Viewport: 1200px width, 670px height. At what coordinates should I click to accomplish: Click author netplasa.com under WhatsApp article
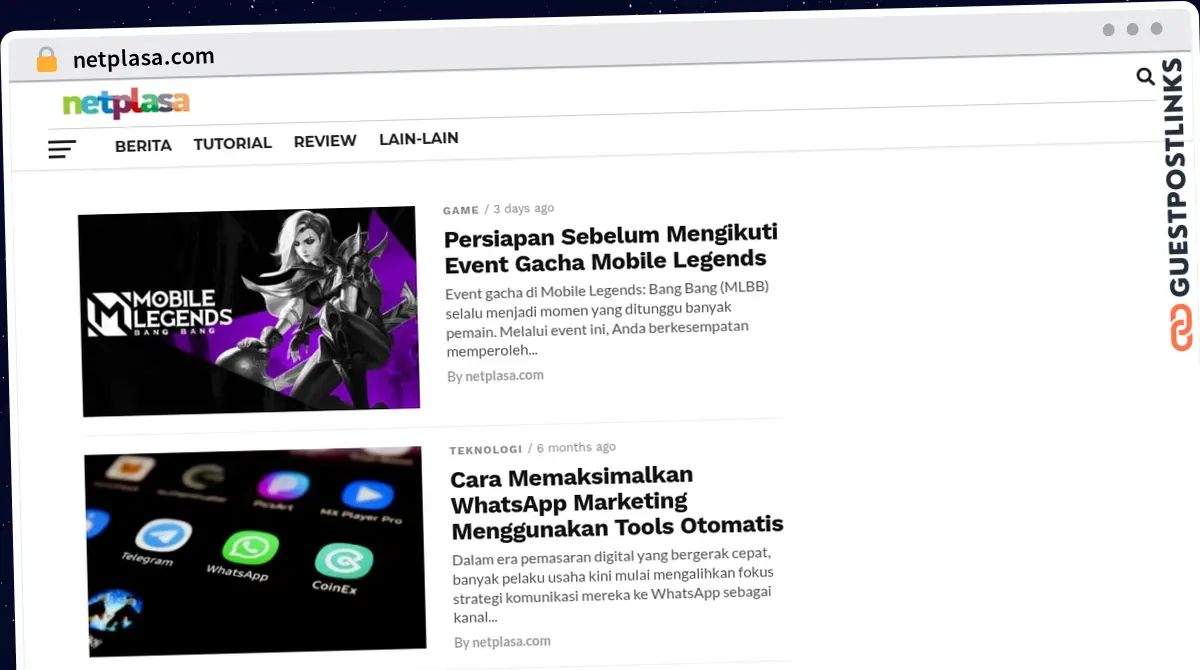click(511, 642)
